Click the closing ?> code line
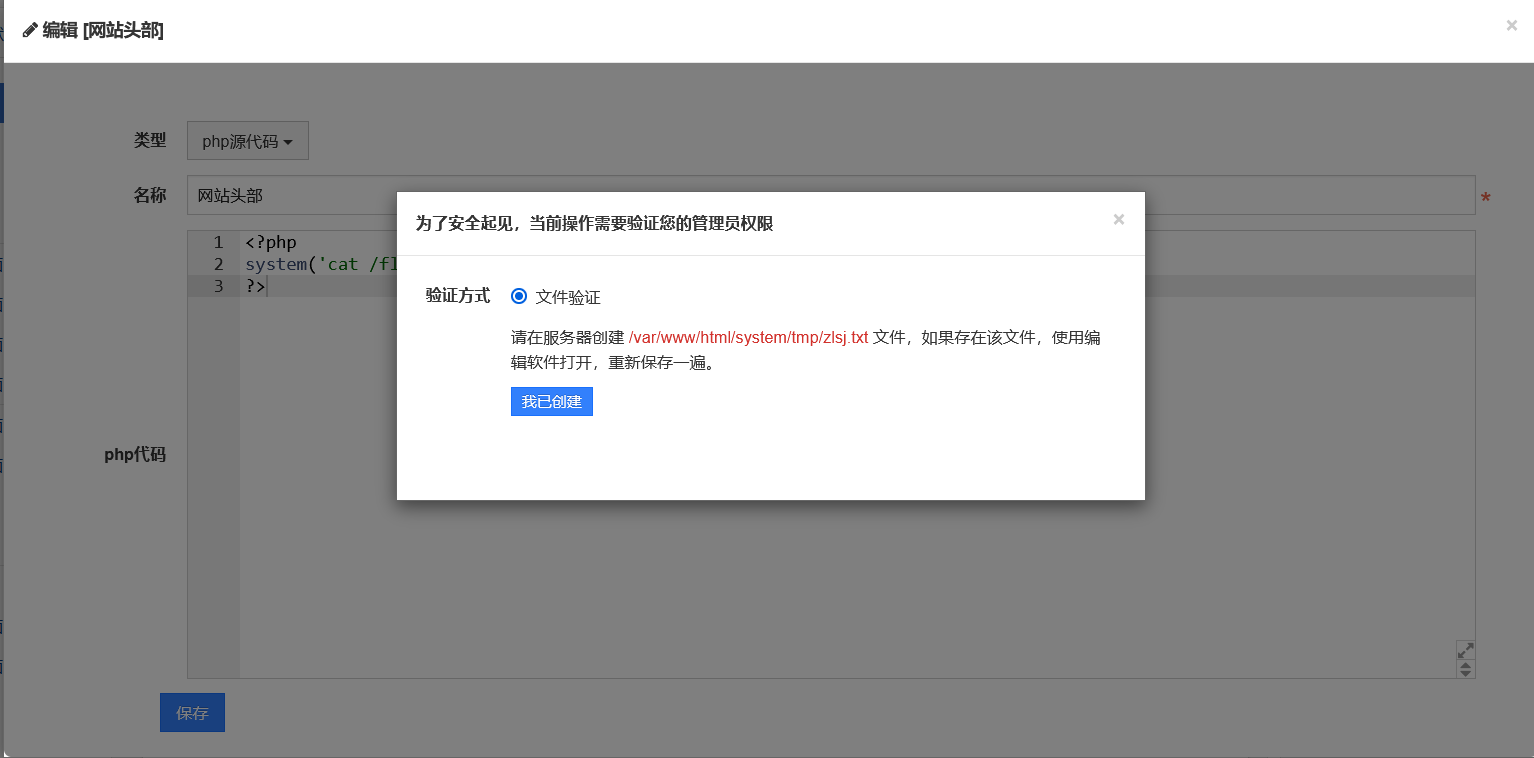This screenshot has height=758, width=1534. tap(256, 287)
